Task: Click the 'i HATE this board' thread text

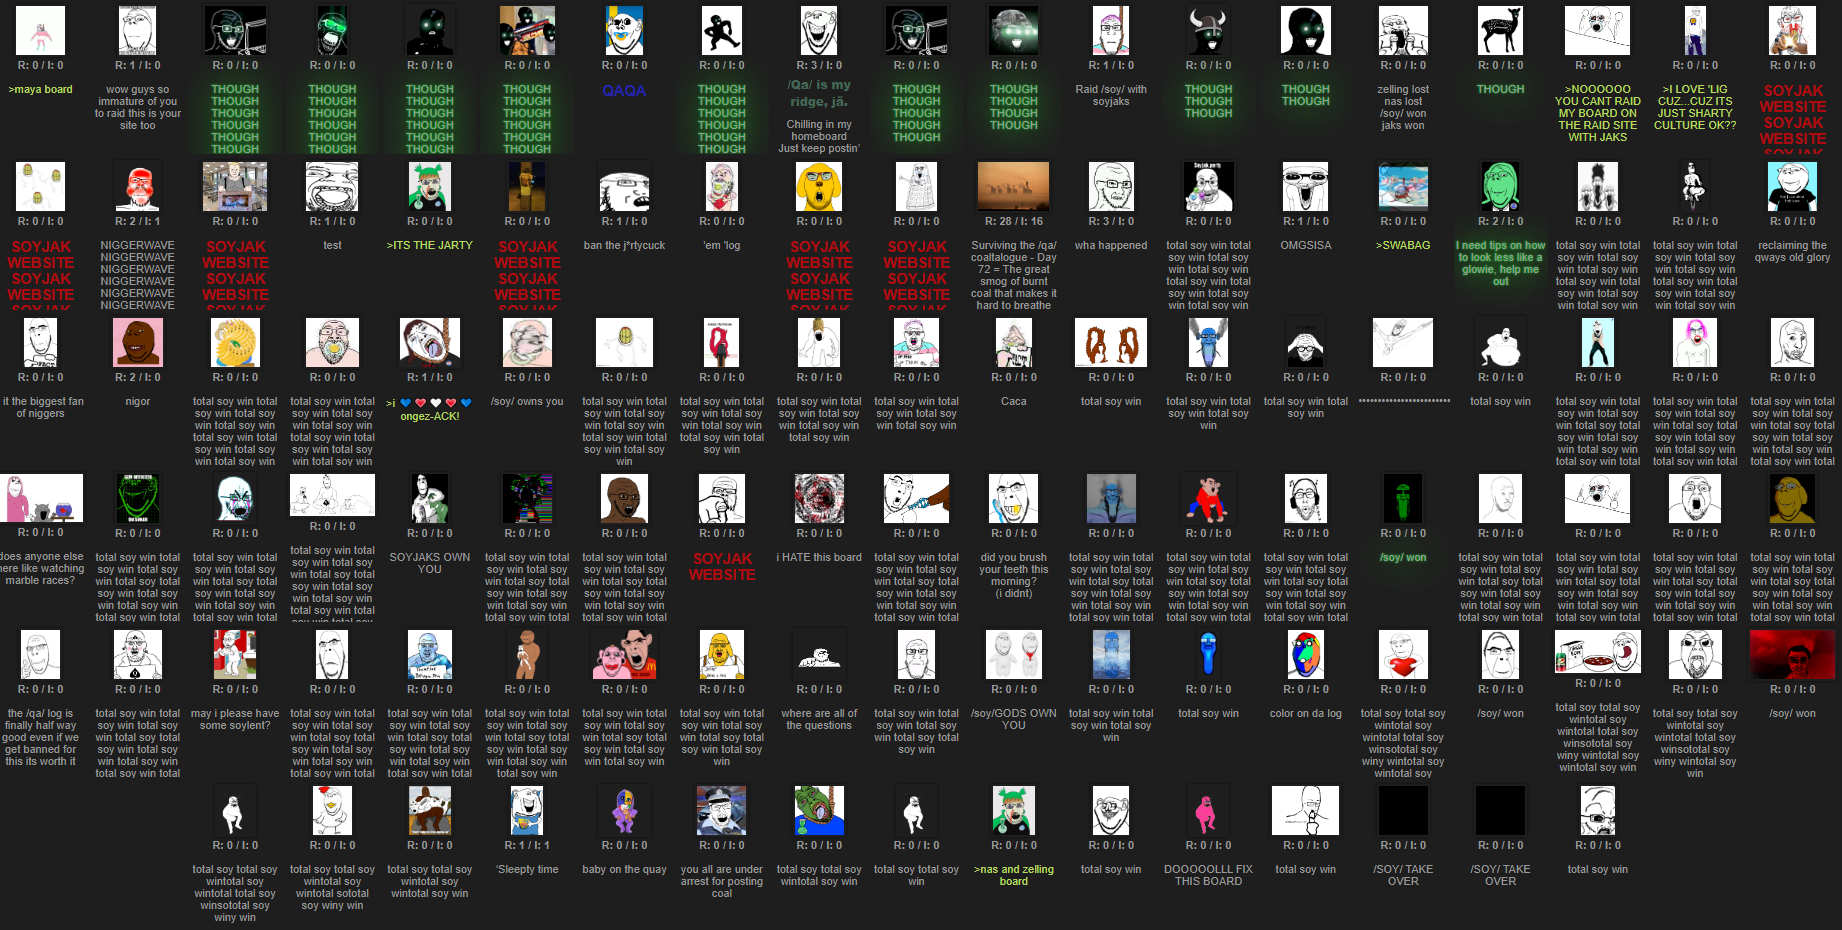Action: [x=819, y=558]
